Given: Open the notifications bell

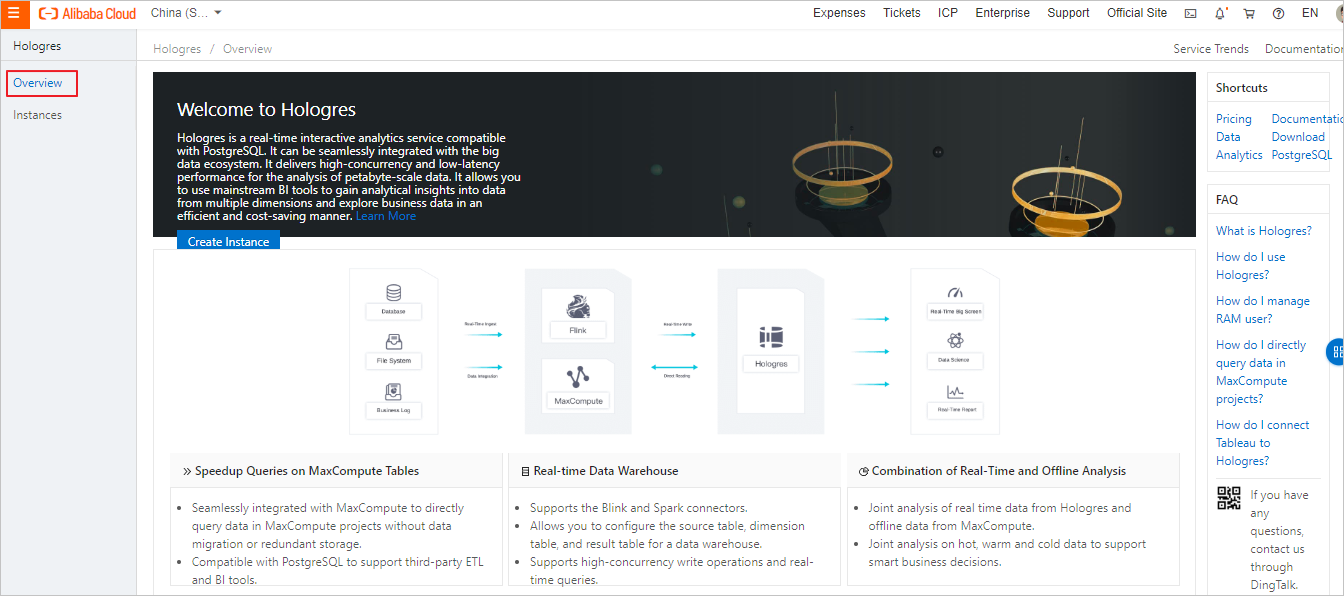Looking at the screenshot, I should click(1220, 14).
